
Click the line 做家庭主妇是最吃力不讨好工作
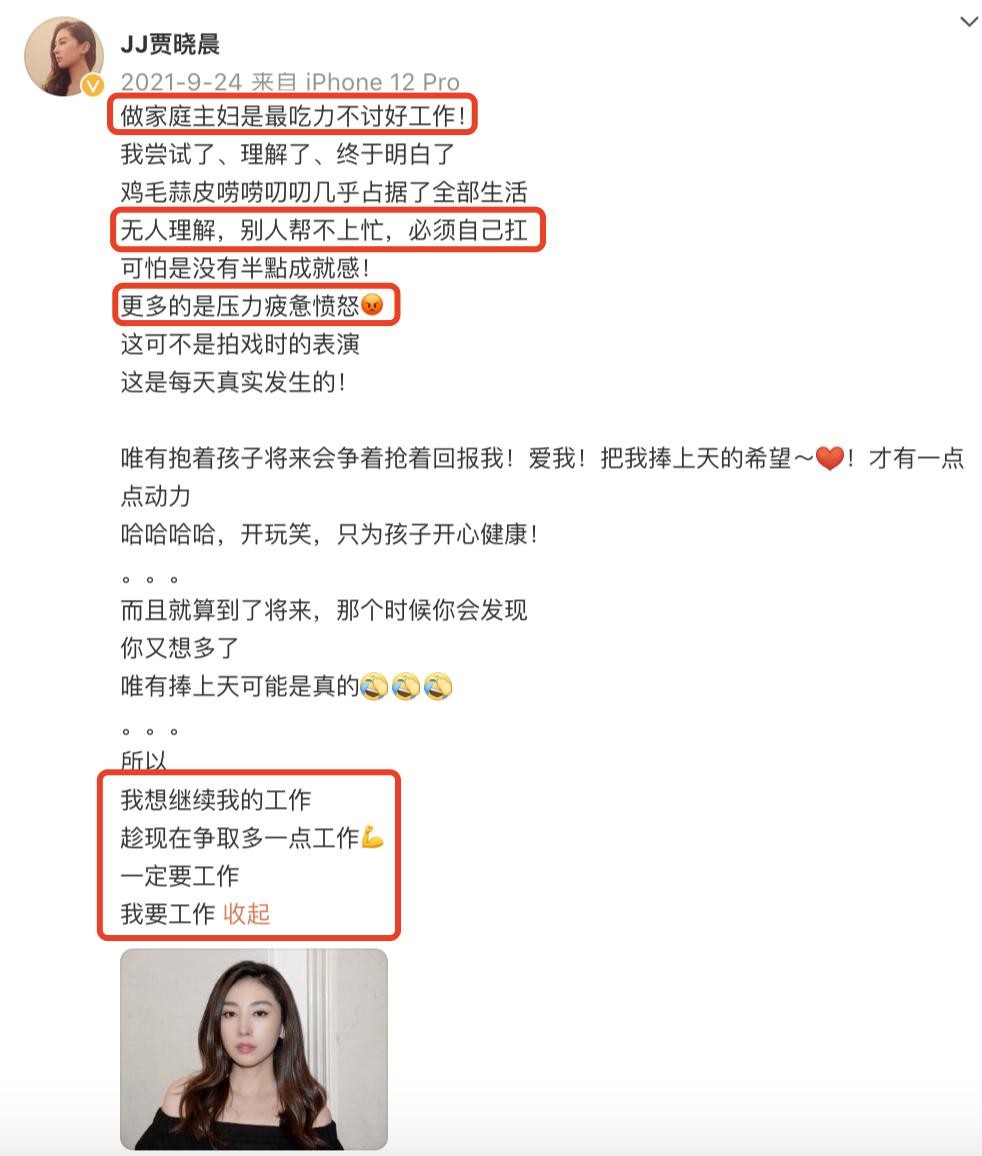coord(293,116)
